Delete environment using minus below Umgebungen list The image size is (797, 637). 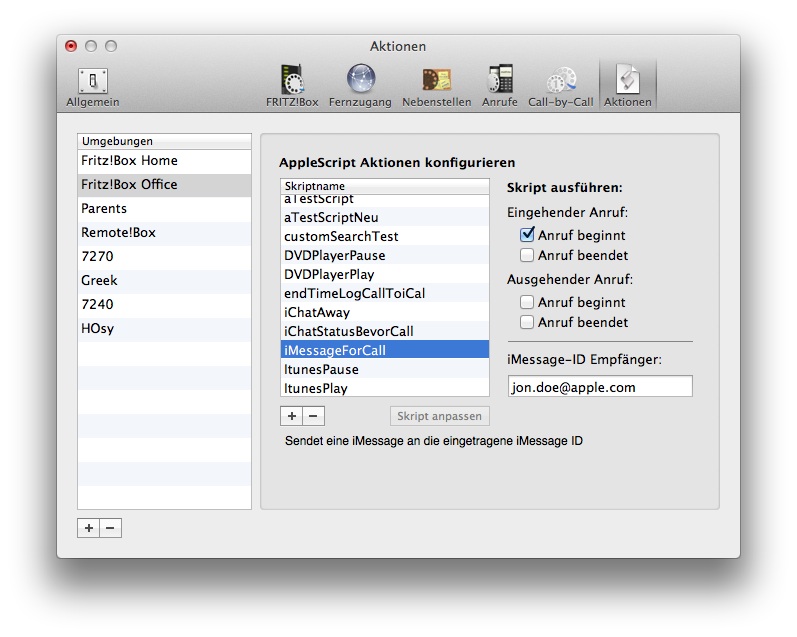pos(110,528)
